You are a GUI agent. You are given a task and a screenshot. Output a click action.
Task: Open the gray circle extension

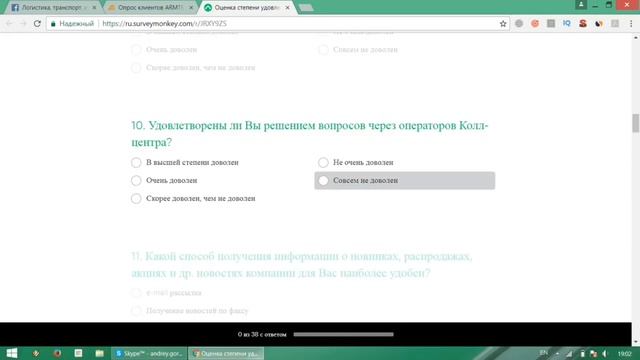pos(519,24)
